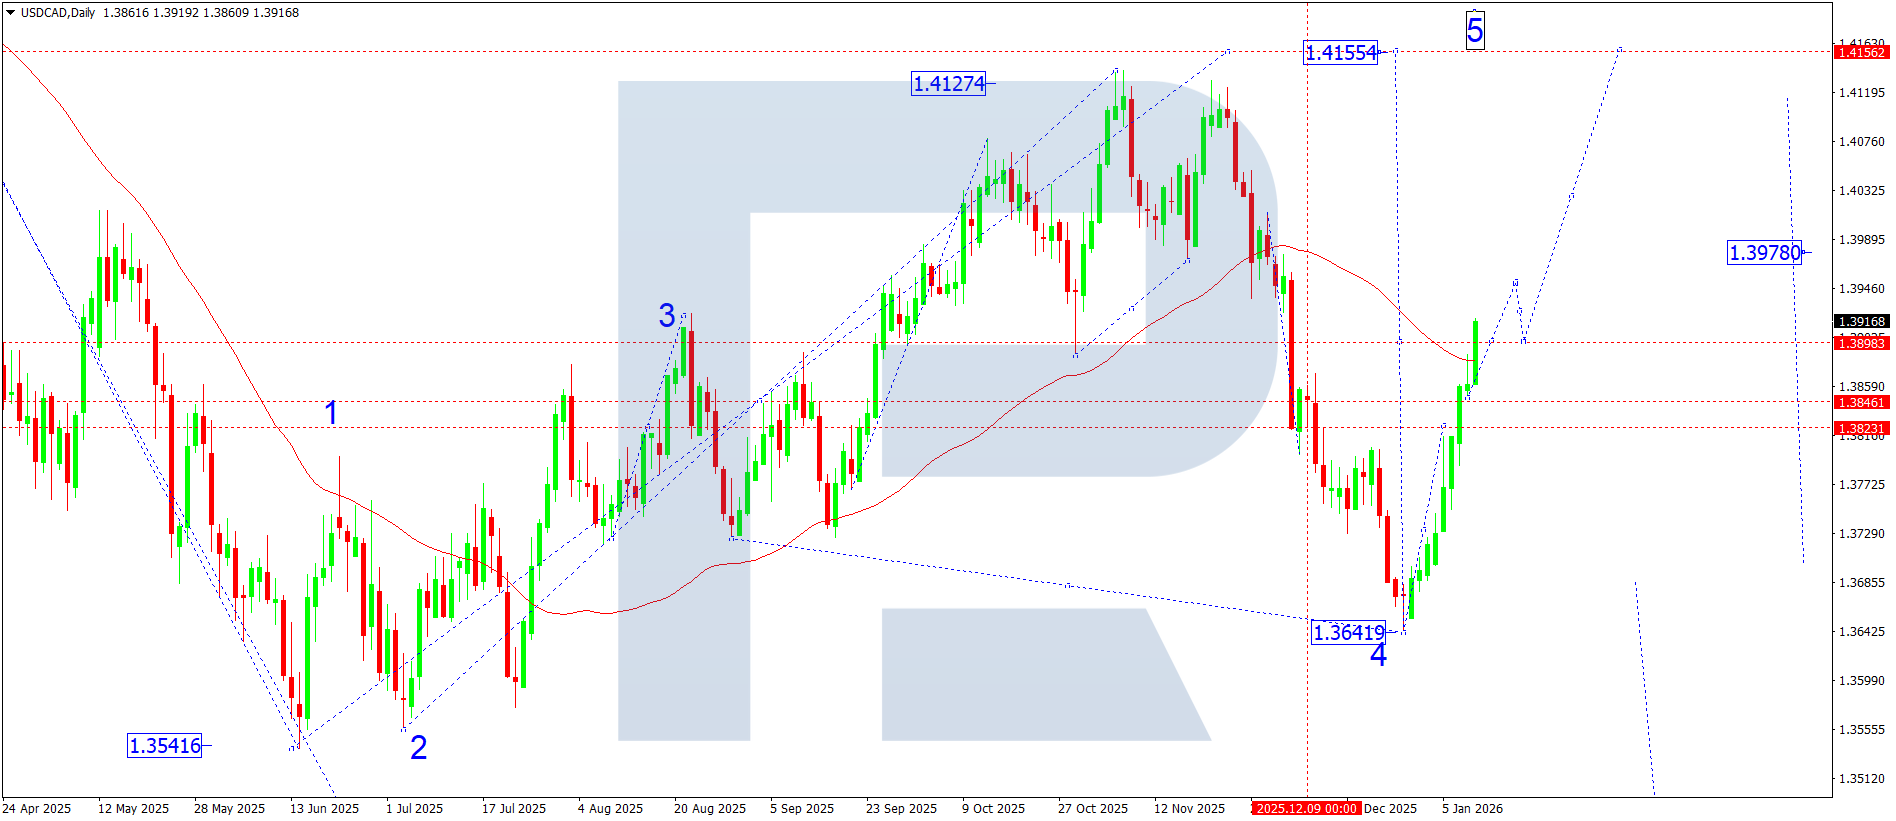Screen dimensions: 1896x821
Task: Select the wave number 1 label
Action: click(331, 412)
